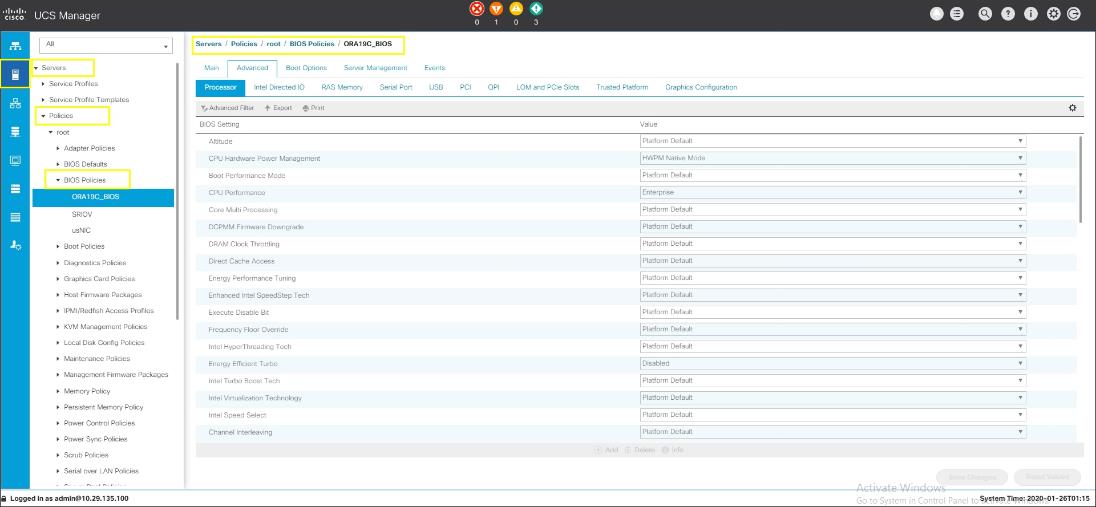Open the Storage sidebar icon

click(15, 188)
